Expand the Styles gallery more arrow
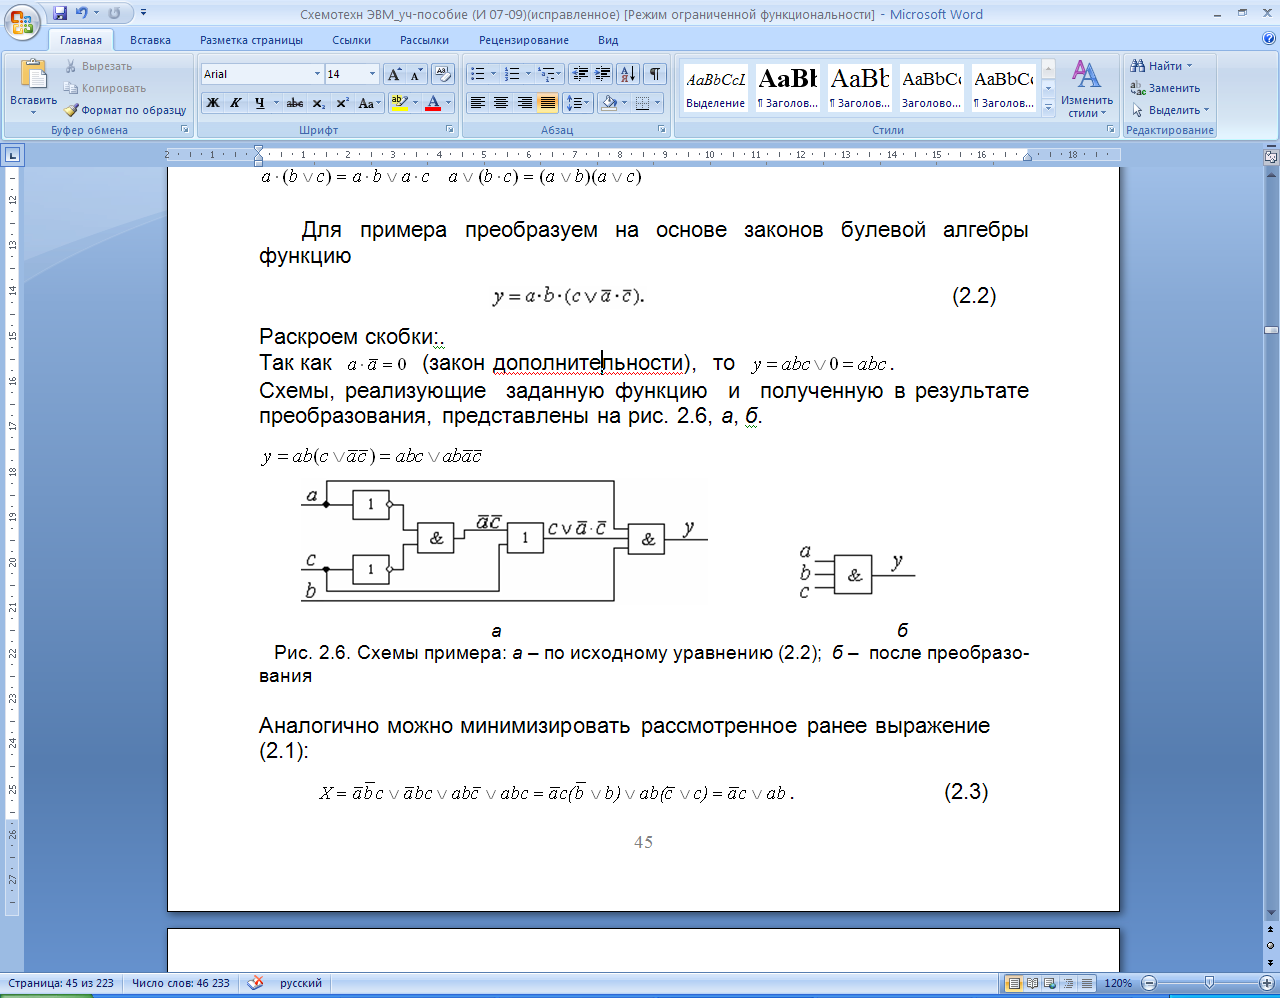This screenshot has width=1280, height=998. tap(1048, 106)
